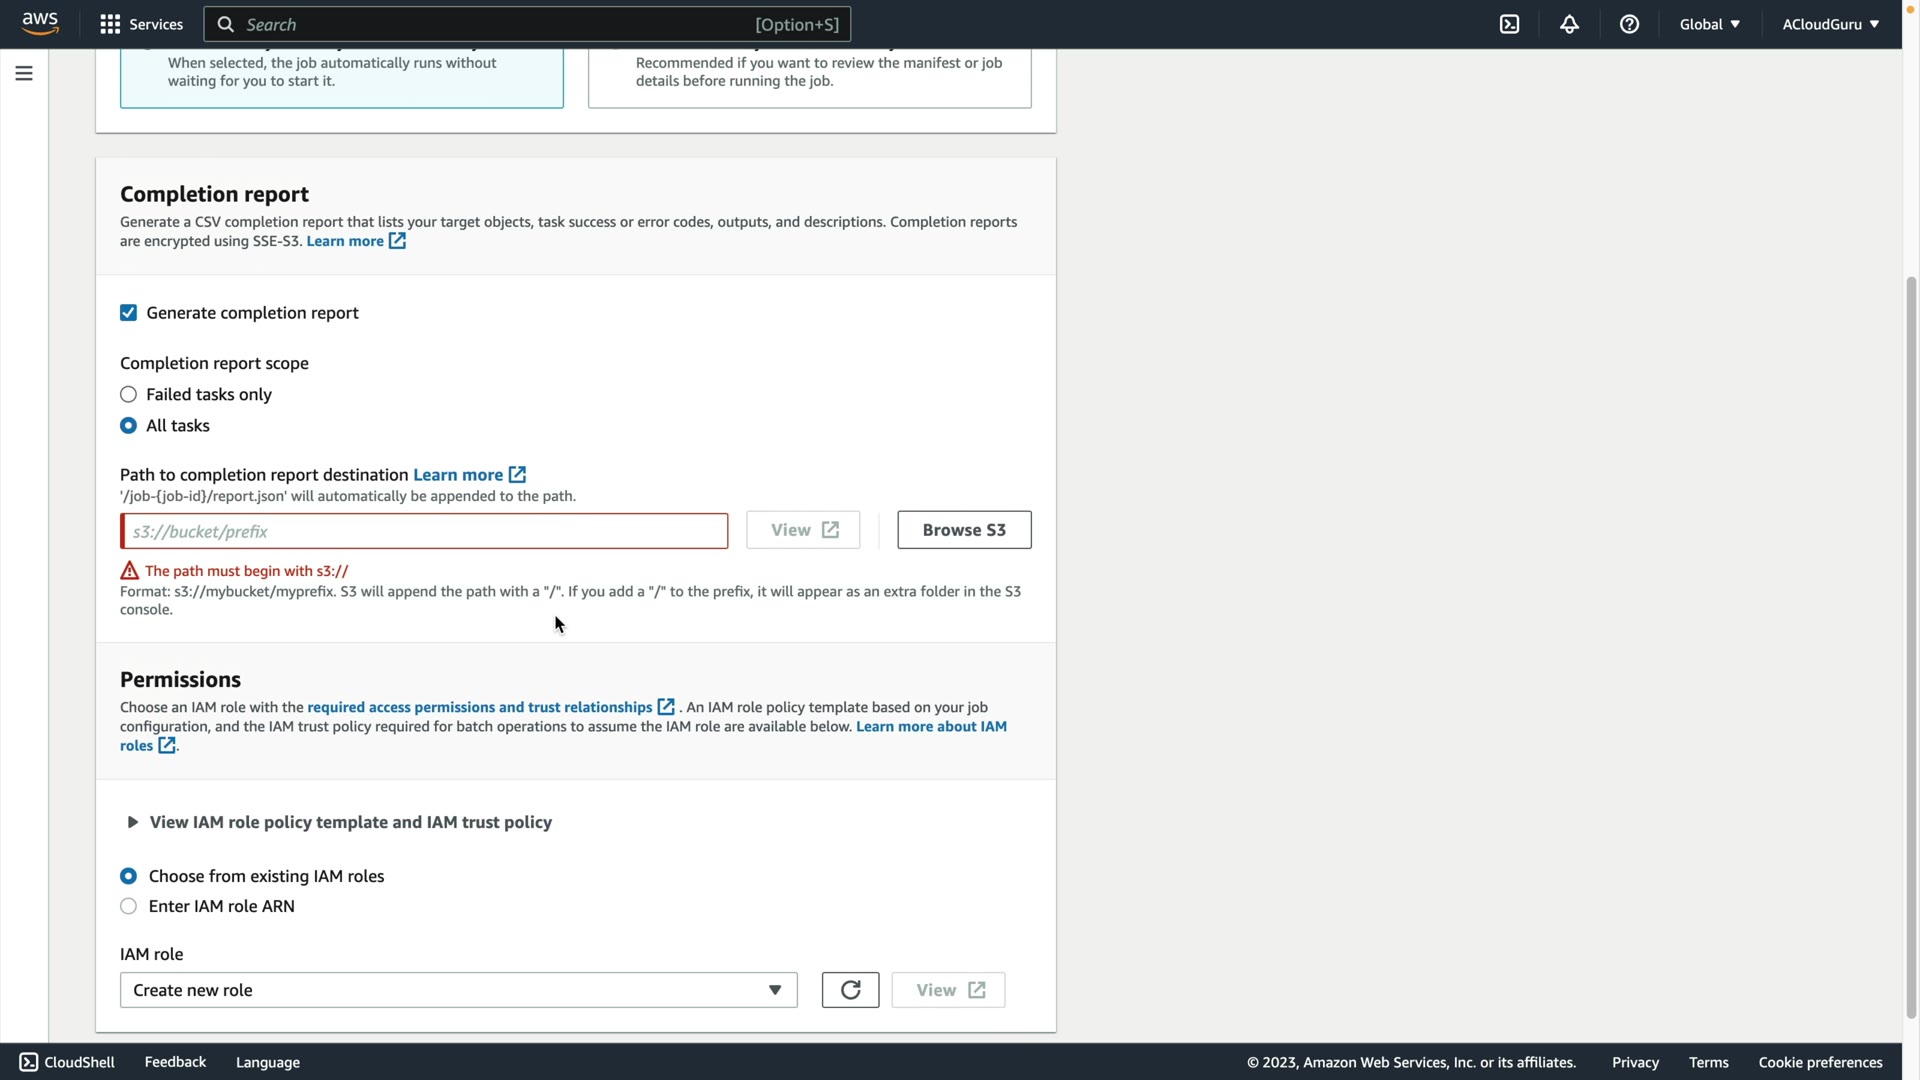Uncheck Generate completion report checkbox
Image resolution: width=1920 pixels, height=1080 pixels.
click(128, 313)
